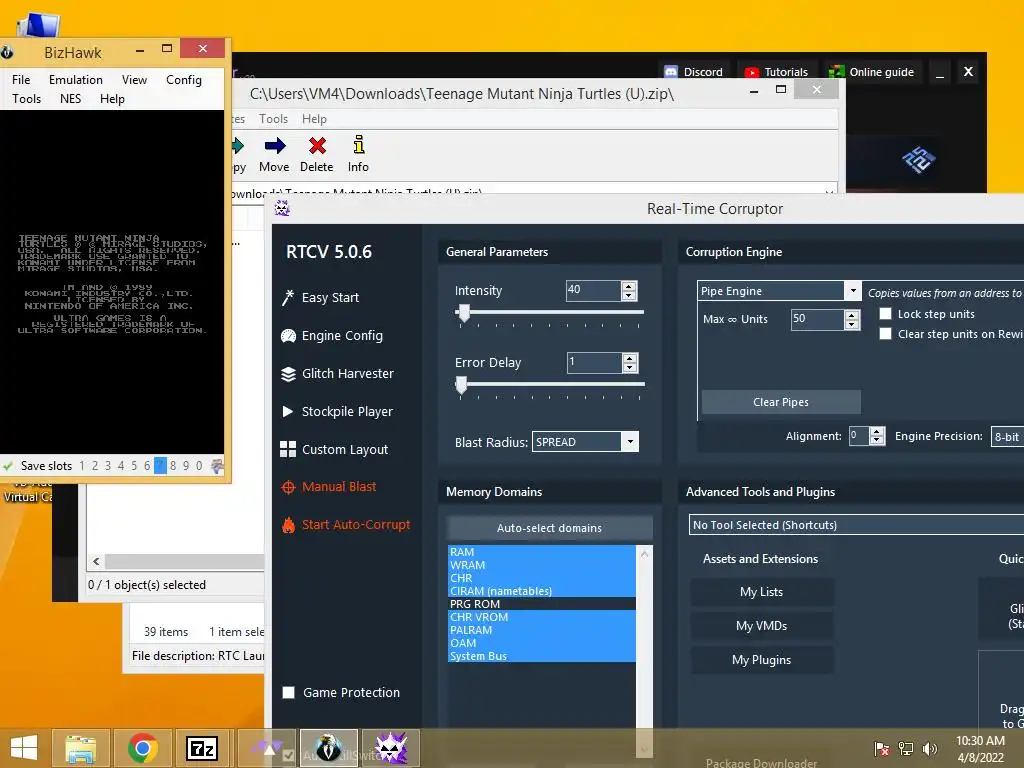This screenshot has height=768, width=1024.
Task: Open 7-Zip from taskbar
Action: tap(202, 748)
